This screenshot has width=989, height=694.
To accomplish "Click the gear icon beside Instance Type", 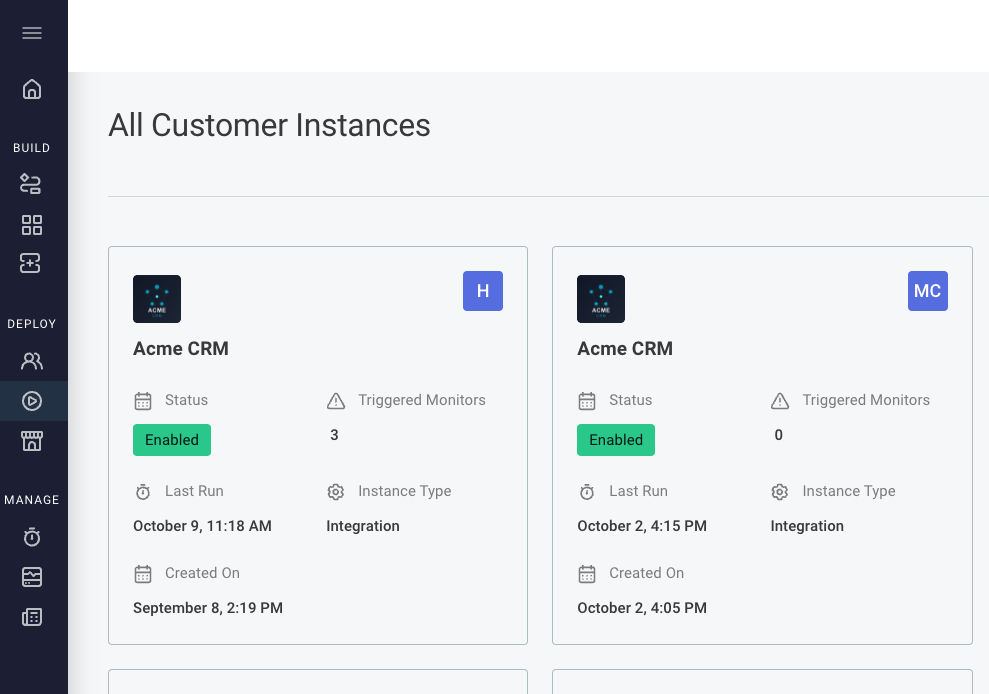I will point(335,491).
